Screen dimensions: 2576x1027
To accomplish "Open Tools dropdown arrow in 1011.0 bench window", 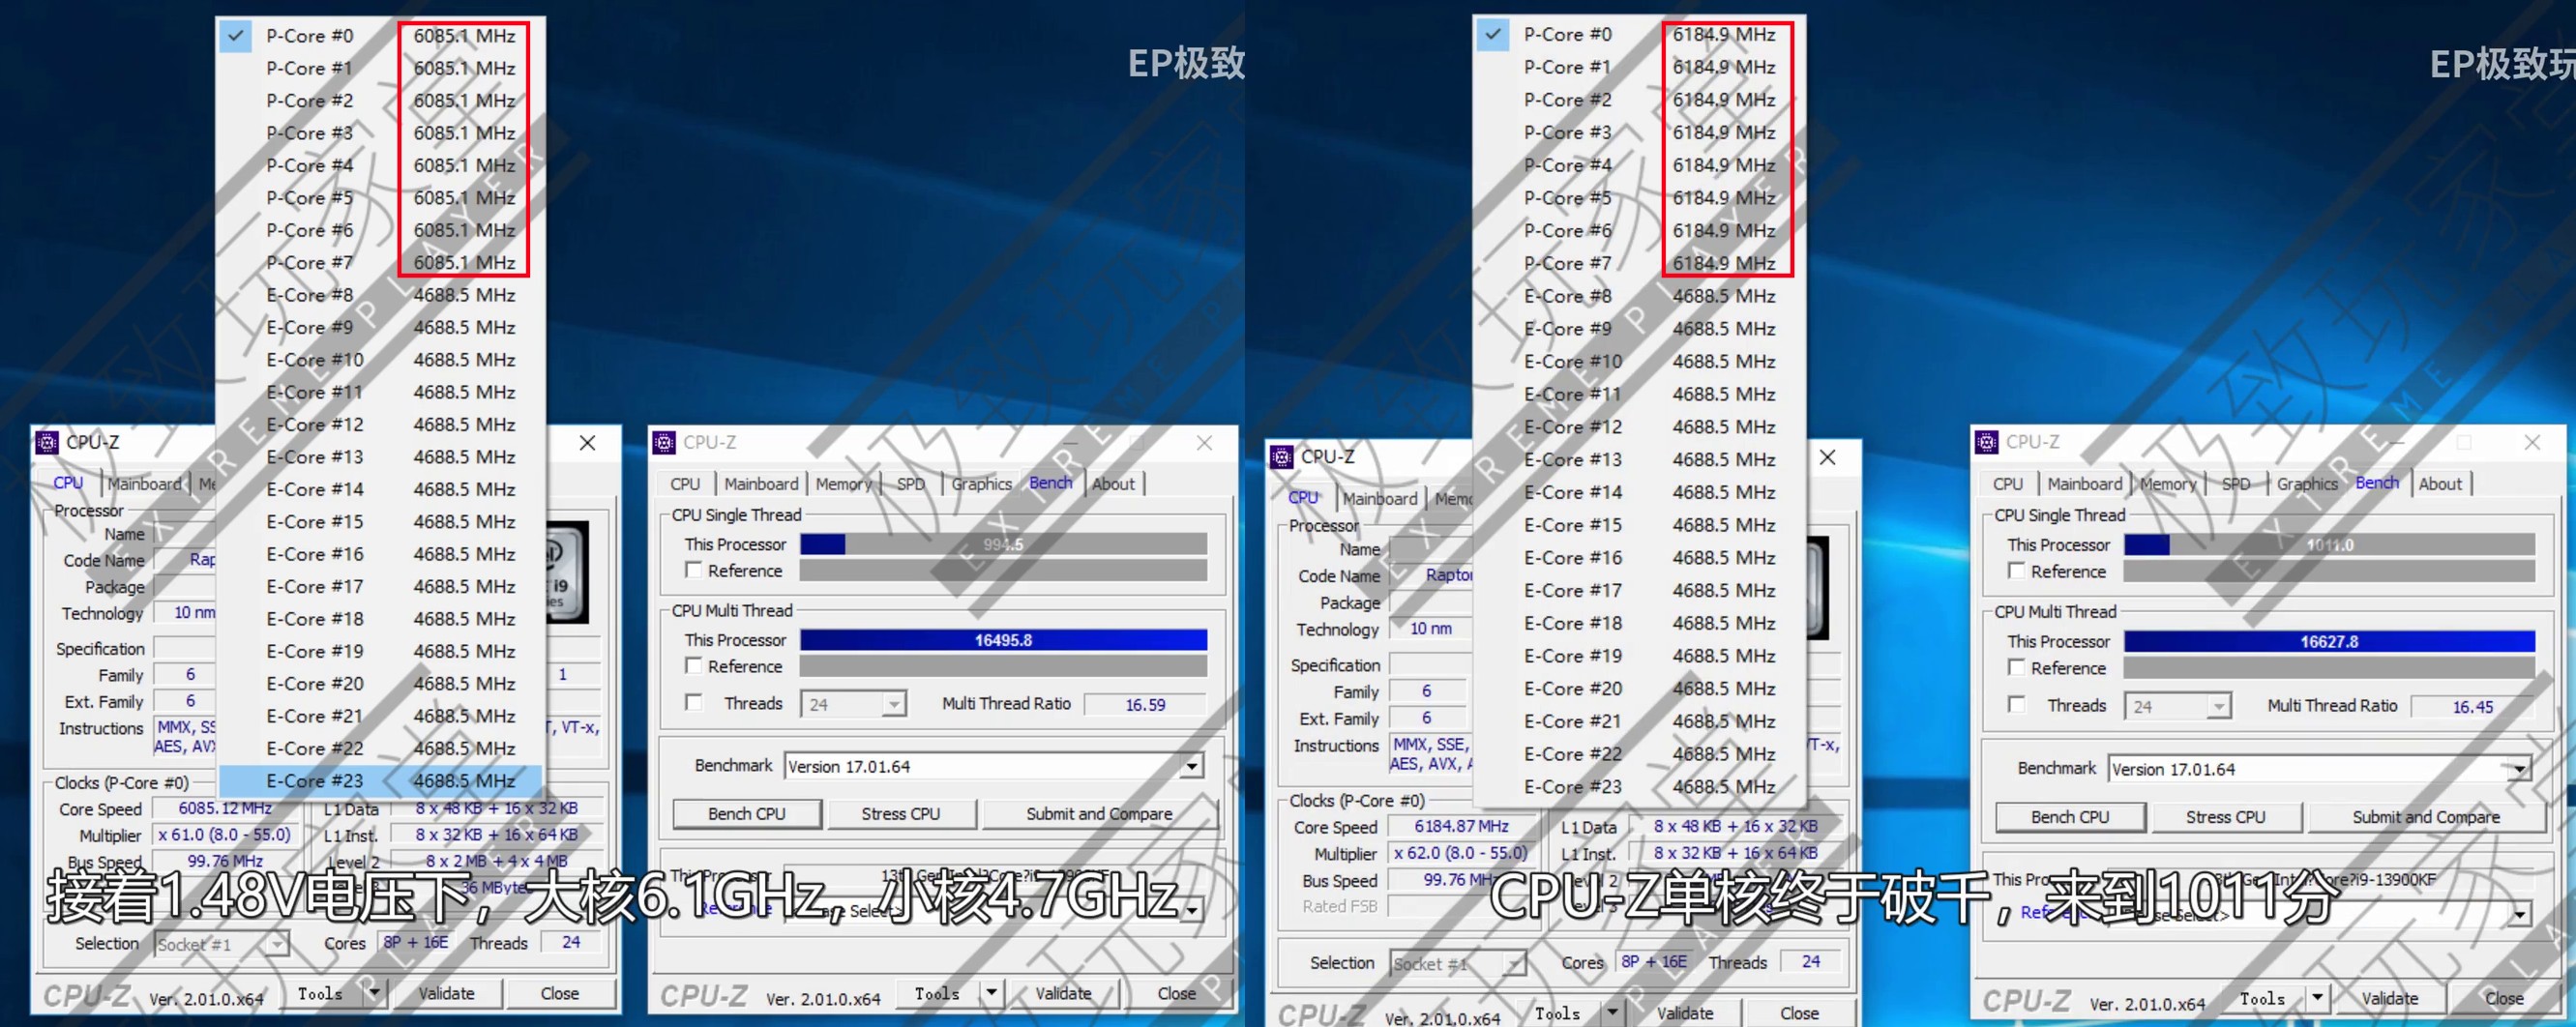I will tap(2317, 998).
